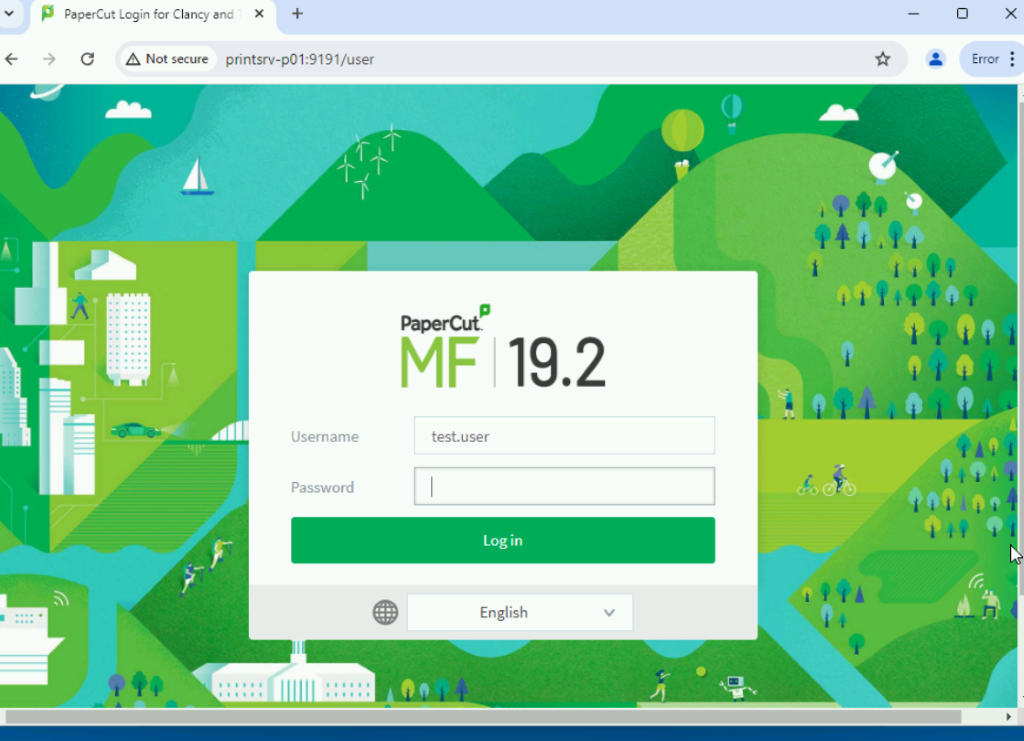Click the PaperCut MF 19.2 logo
The image size is (1024, 741).
(x=504, y=346)
